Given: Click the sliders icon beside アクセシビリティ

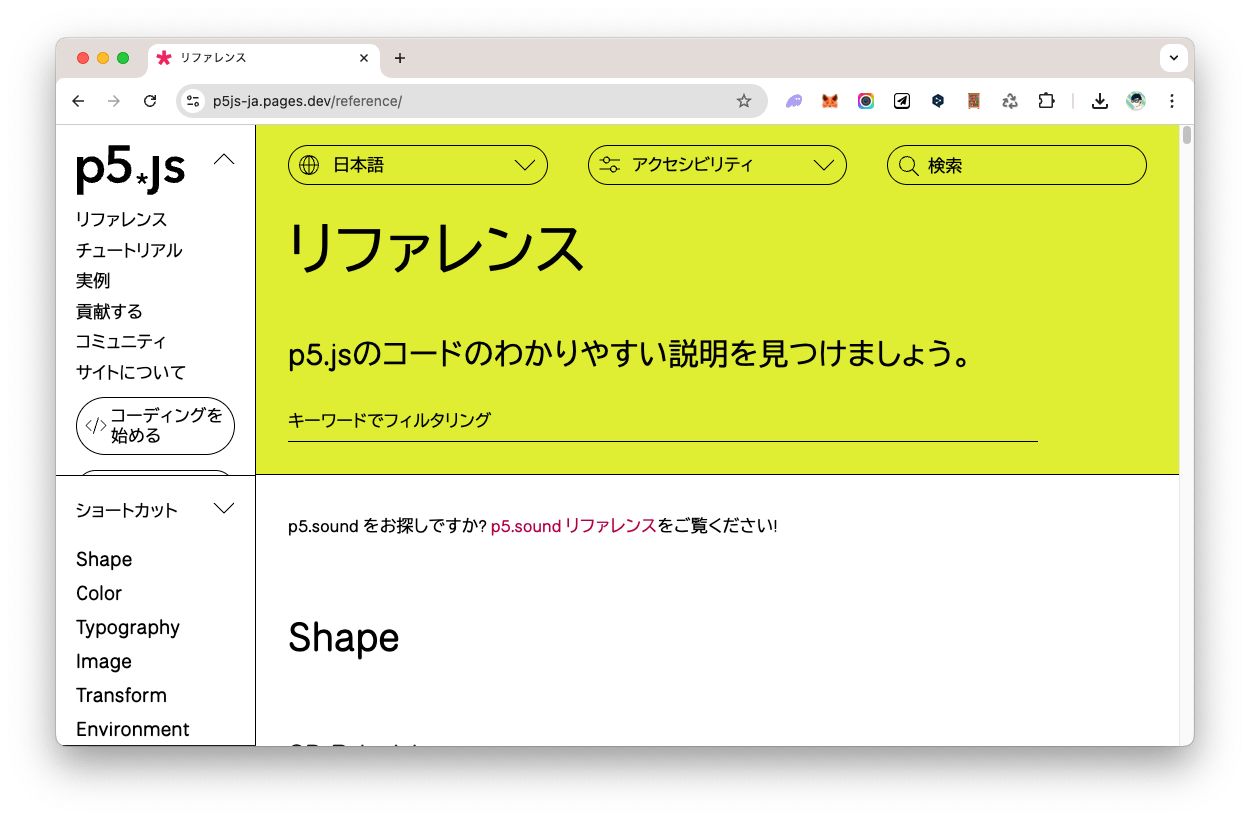Looking at the screenshot, I should coord(610,166).
